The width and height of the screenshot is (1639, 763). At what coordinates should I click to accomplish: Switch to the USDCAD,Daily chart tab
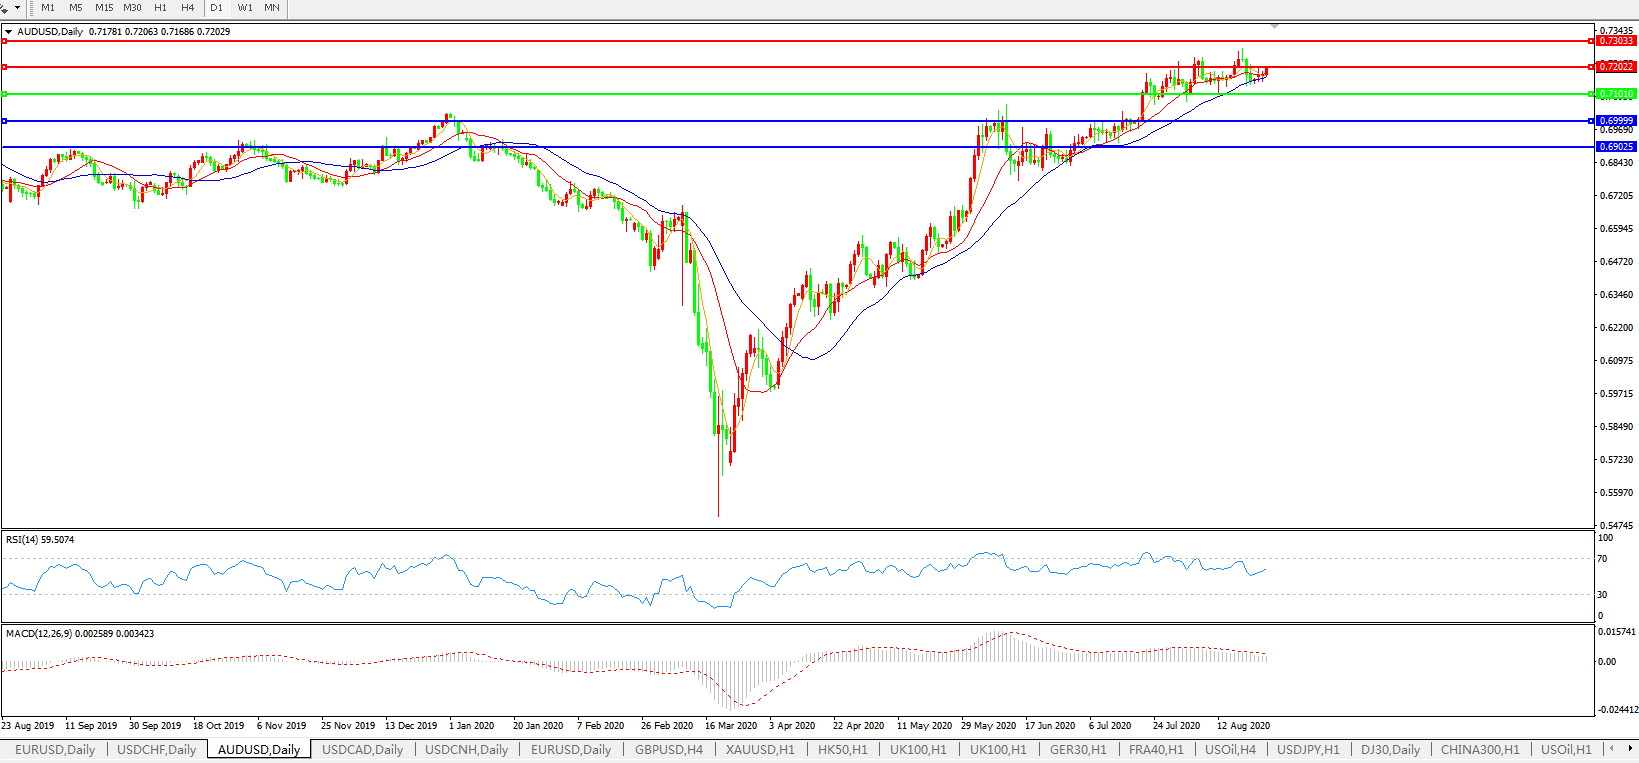362,749
